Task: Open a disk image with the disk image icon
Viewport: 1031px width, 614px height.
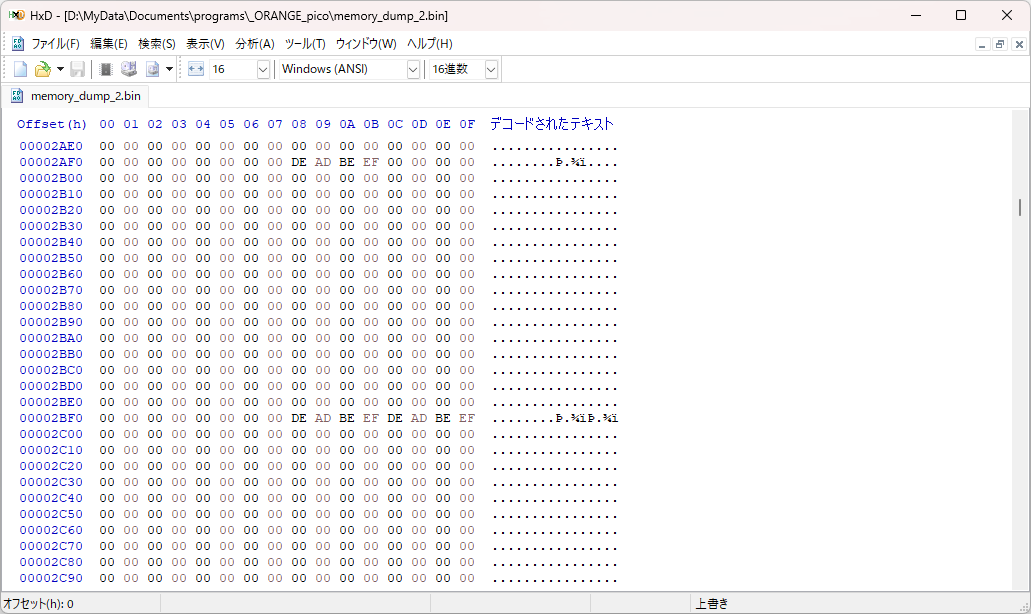Action: pyautogui.click(x=153, y=68)
